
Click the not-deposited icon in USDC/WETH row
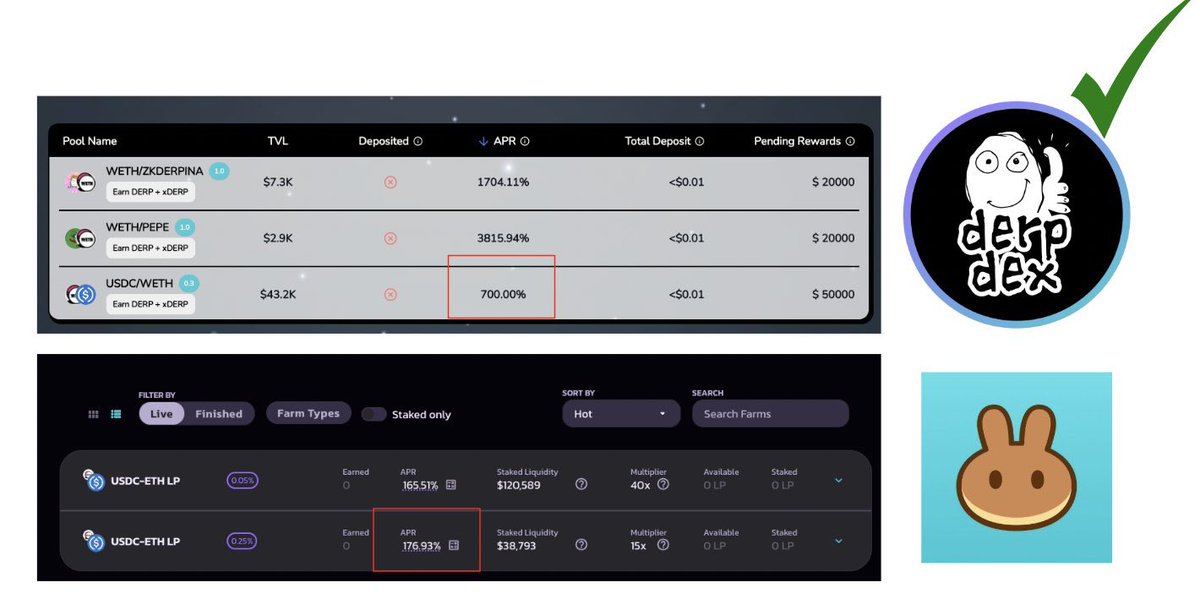point(391,294)
